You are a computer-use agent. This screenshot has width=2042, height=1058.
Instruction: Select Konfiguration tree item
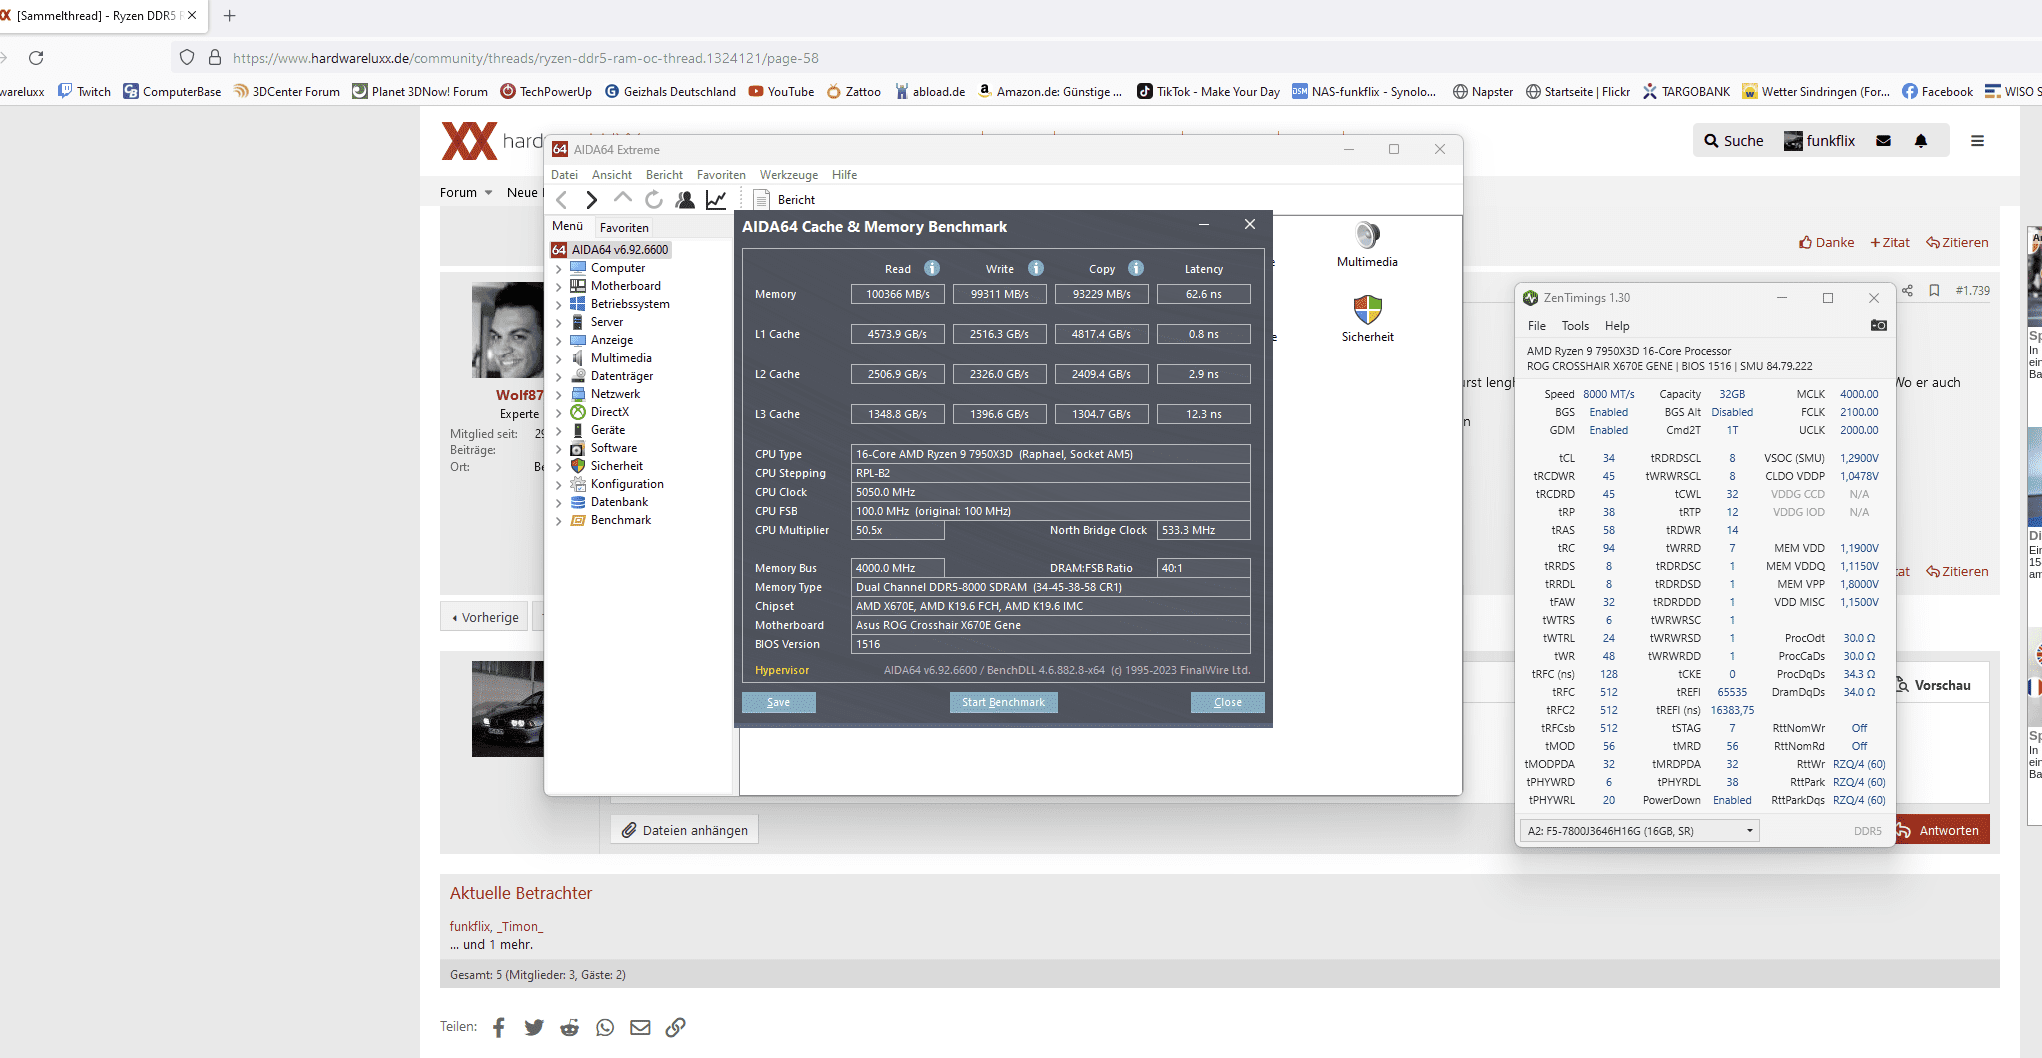point(627,484)
